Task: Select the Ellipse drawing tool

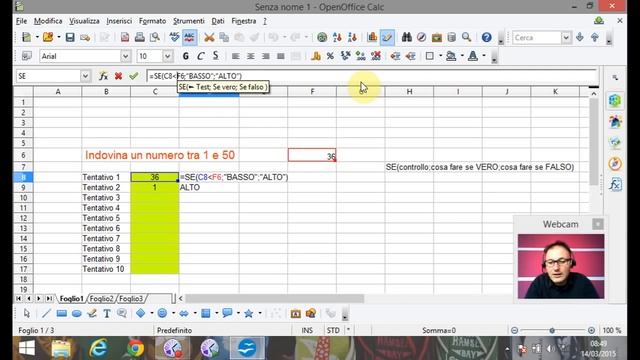Action: (x=77, y=313)
